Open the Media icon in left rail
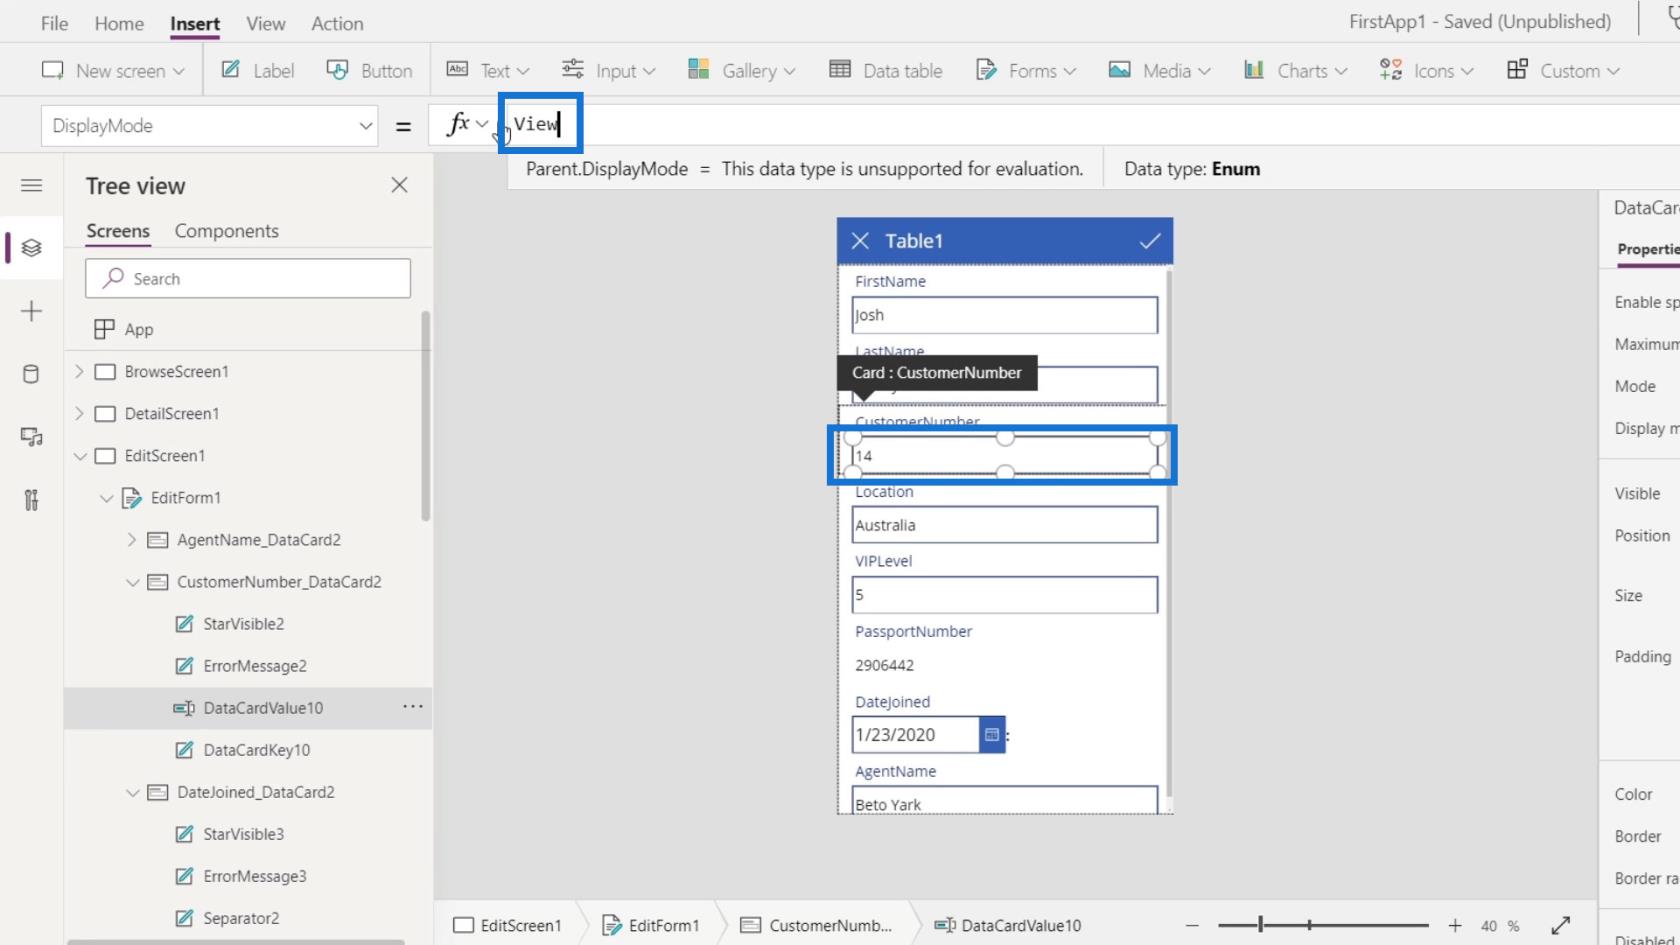 [31, 437]
